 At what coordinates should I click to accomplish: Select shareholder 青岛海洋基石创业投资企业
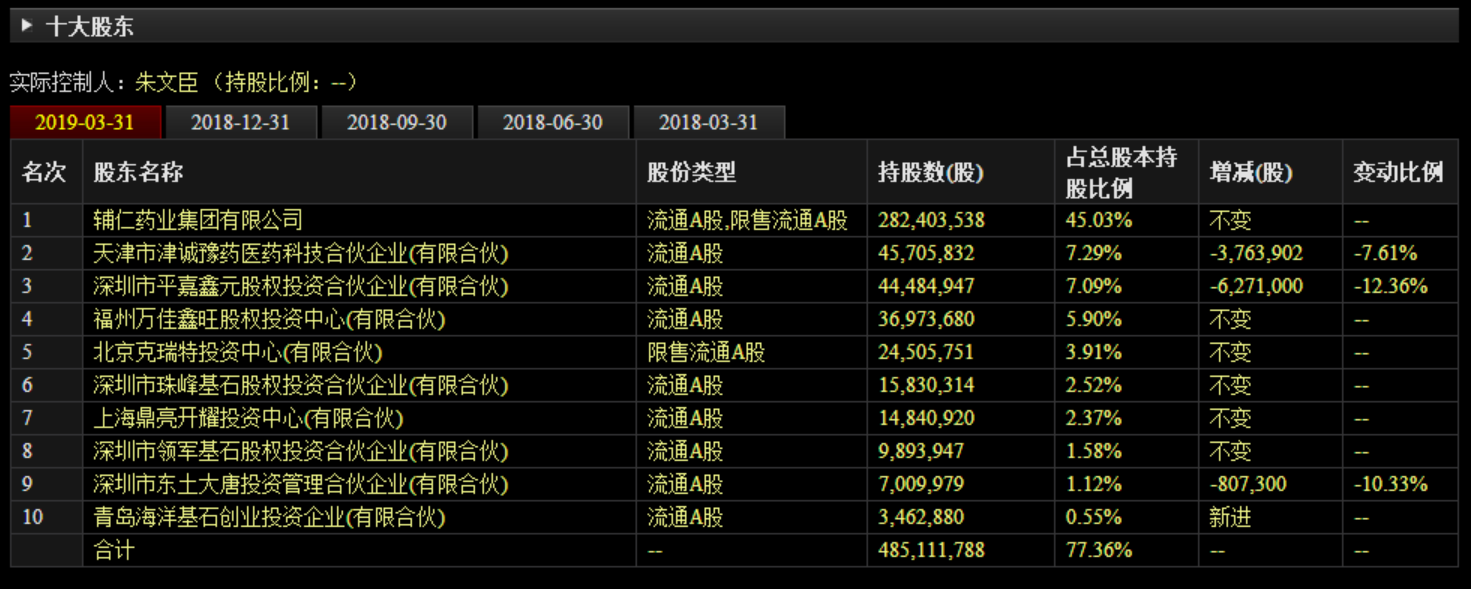coord(269,517)
